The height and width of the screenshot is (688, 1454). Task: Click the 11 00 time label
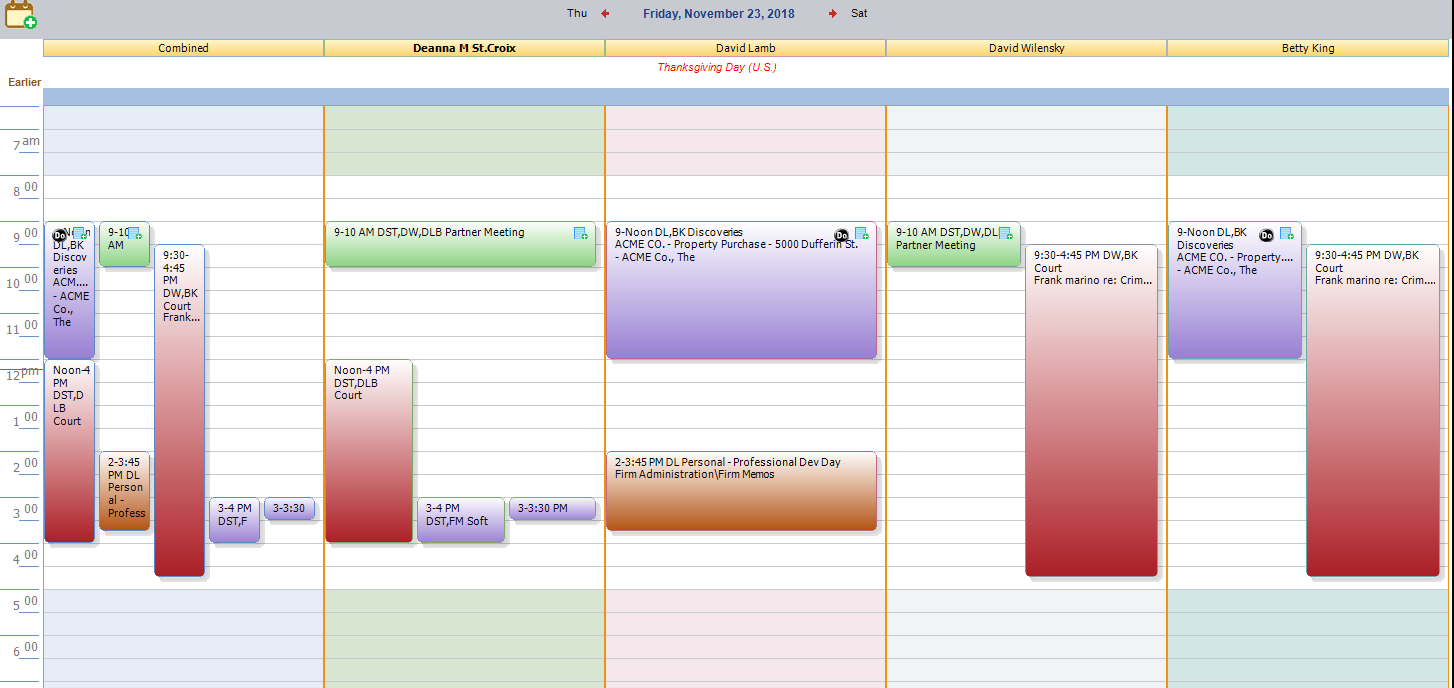pos(24,327)
